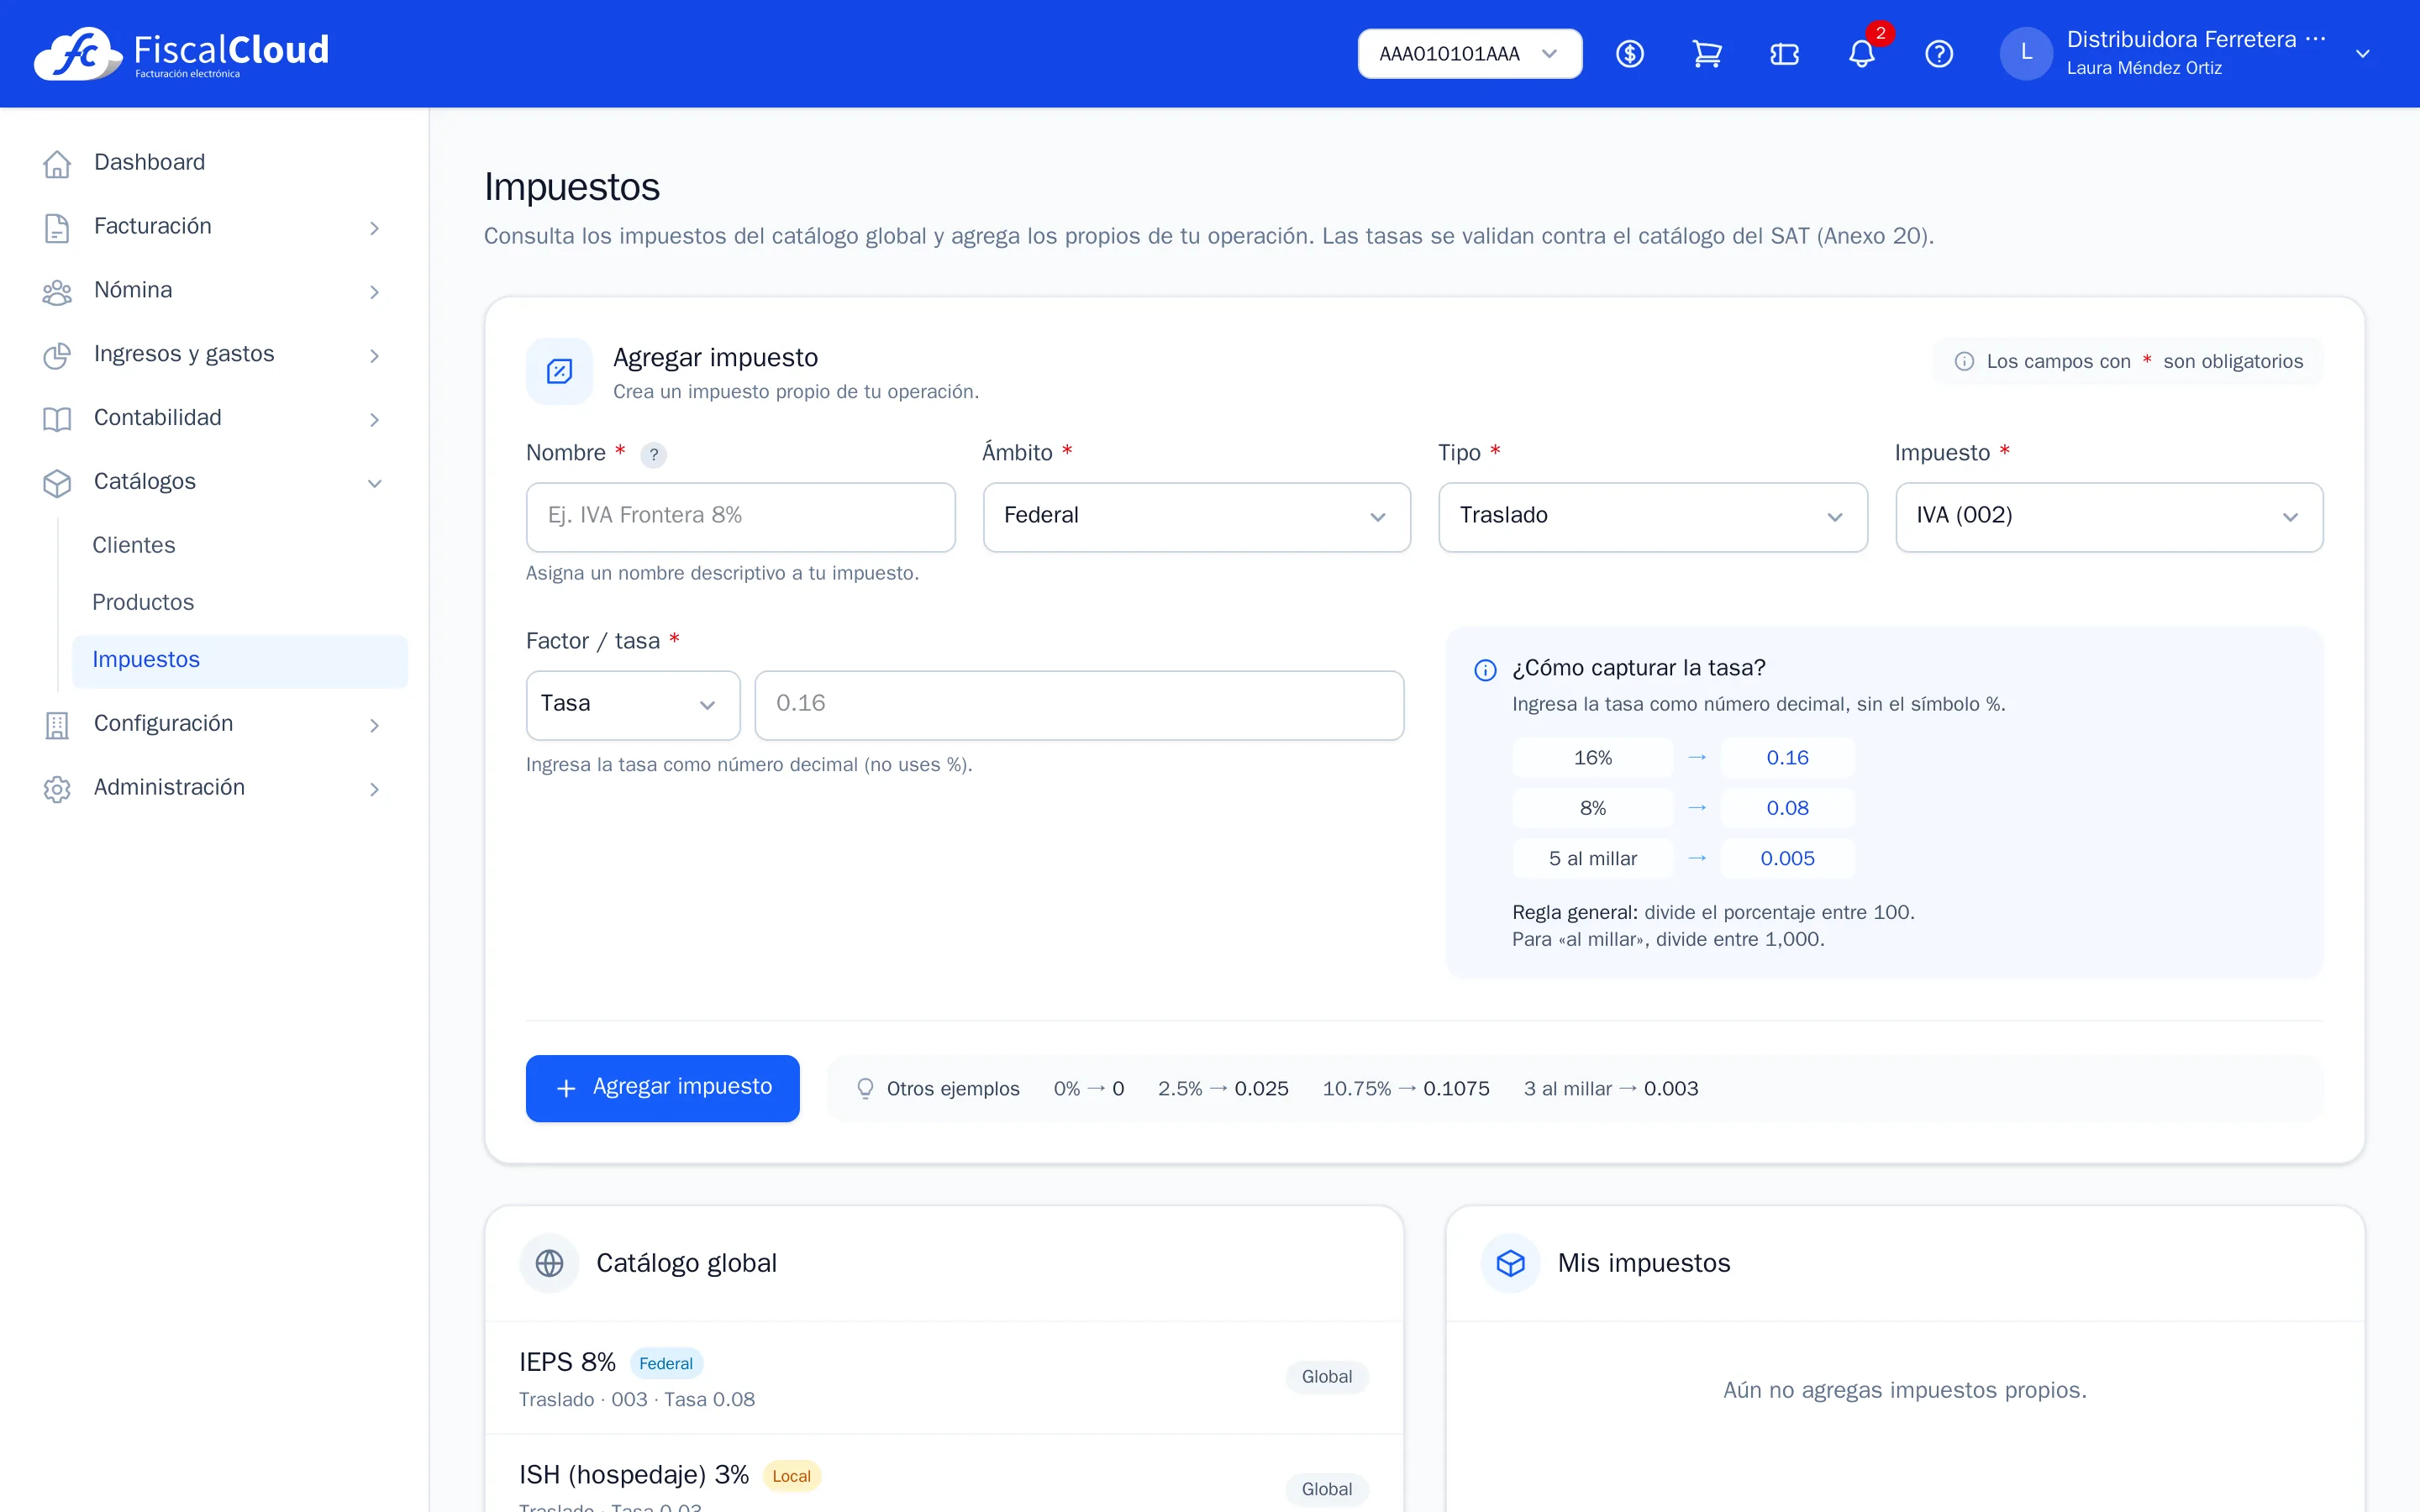Click the Federal tag on IEPS 8%
2420x1512 pixels.
[x=666, y=1364]
